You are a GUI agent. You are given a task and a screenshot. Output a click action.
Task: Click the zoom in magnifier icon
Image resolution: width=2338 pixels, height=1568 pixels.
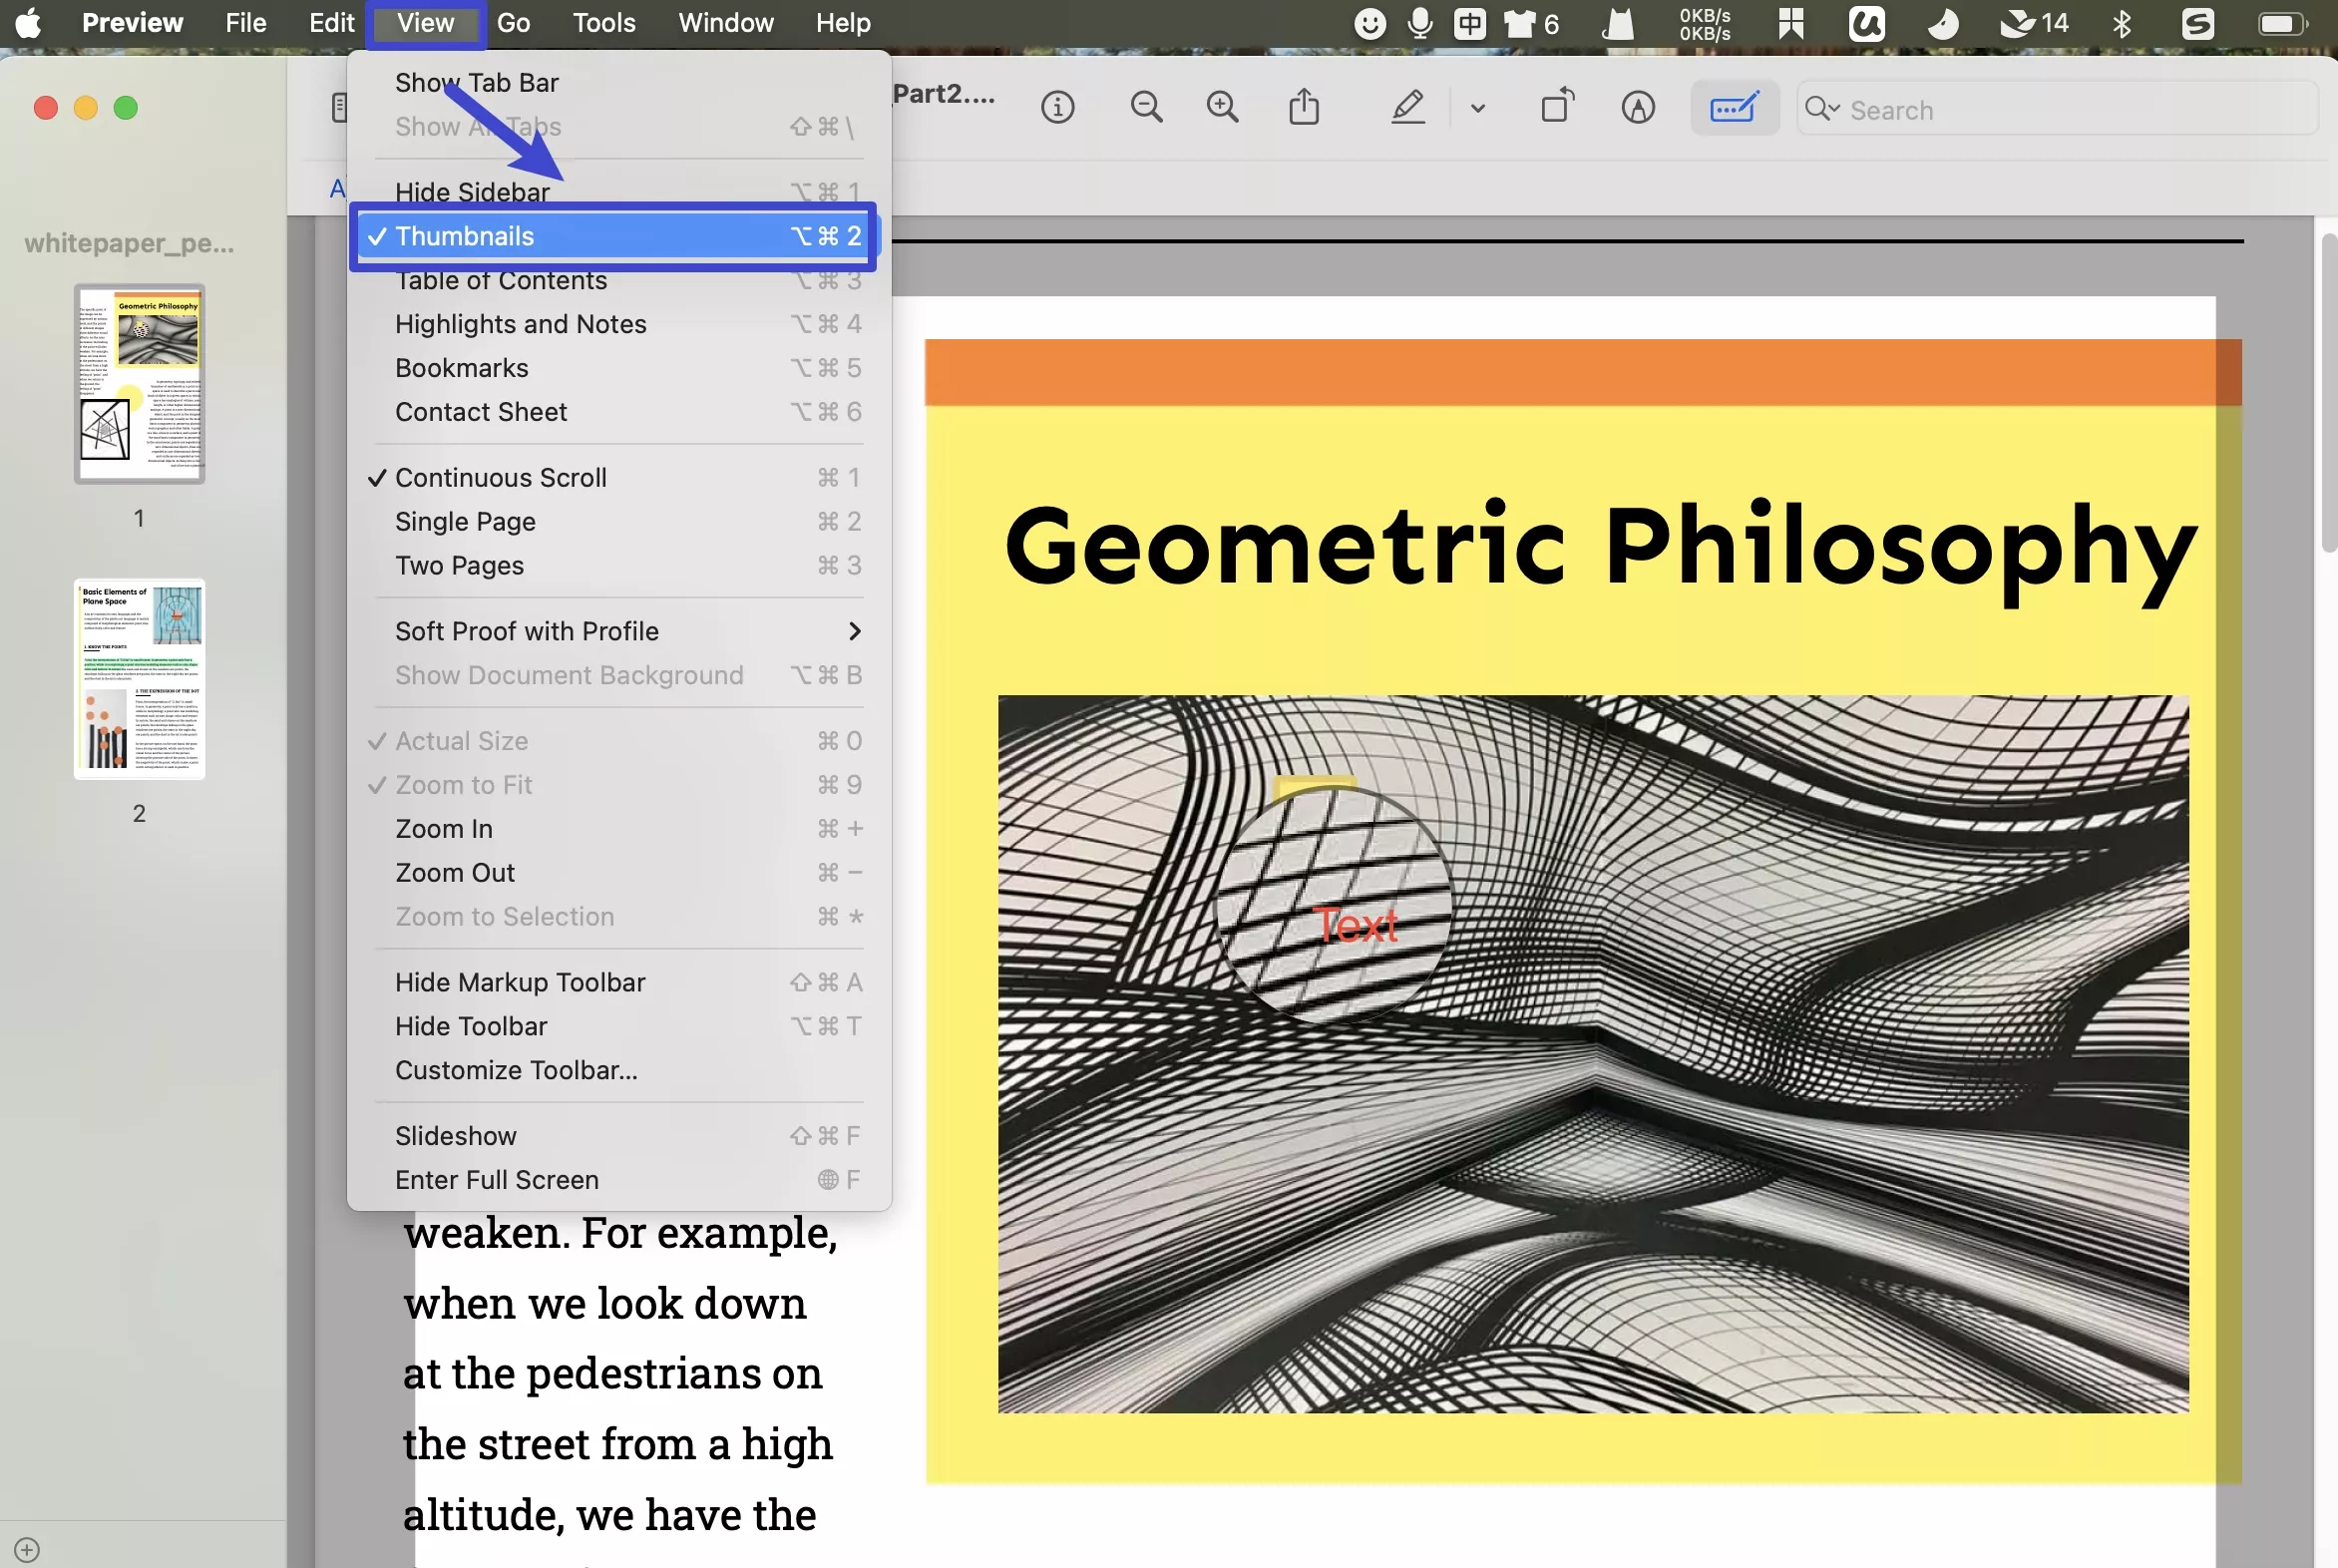coord(1222,107)
